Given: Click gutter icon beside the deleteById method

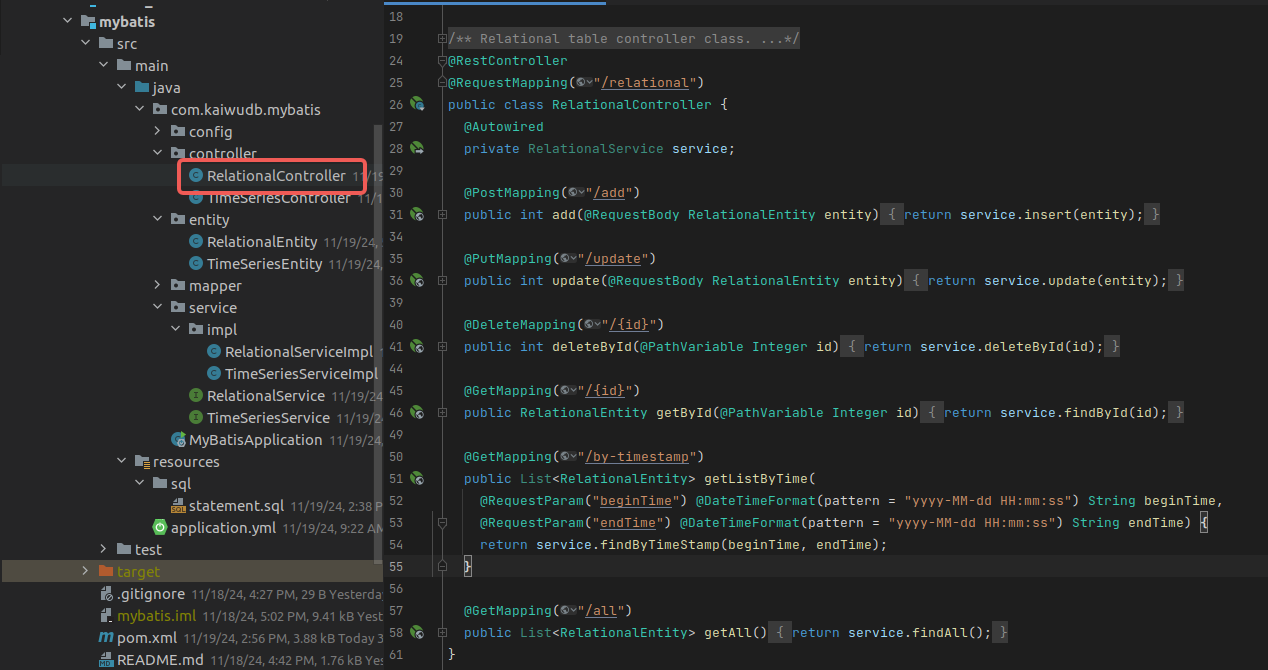Looking at the screenshot, I should [417, 346].
